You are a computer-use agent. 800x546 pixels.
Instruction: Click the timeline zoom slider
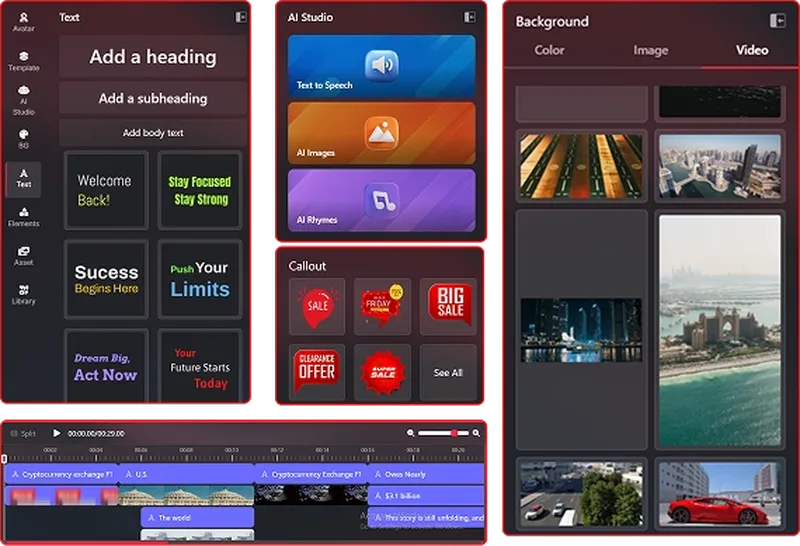pos(444,433)
